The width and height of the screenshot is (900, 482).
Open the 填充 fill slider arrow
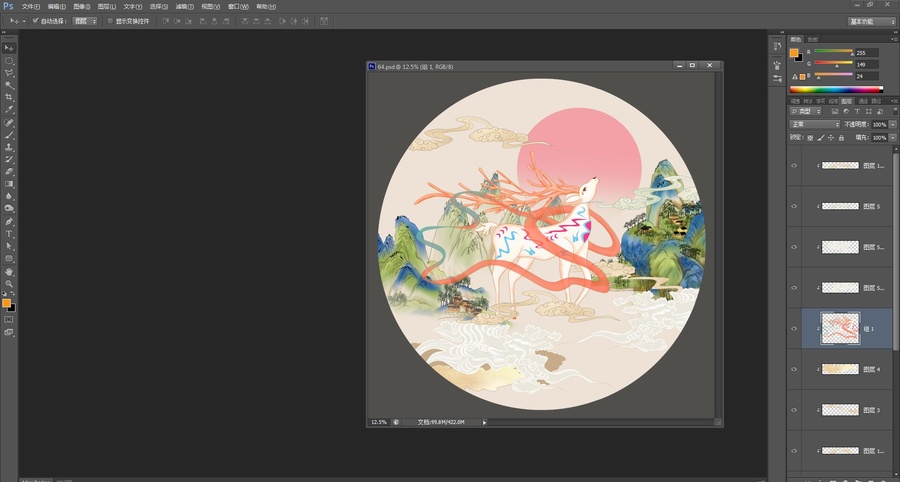pyautogui.click(x=893, y=138)
